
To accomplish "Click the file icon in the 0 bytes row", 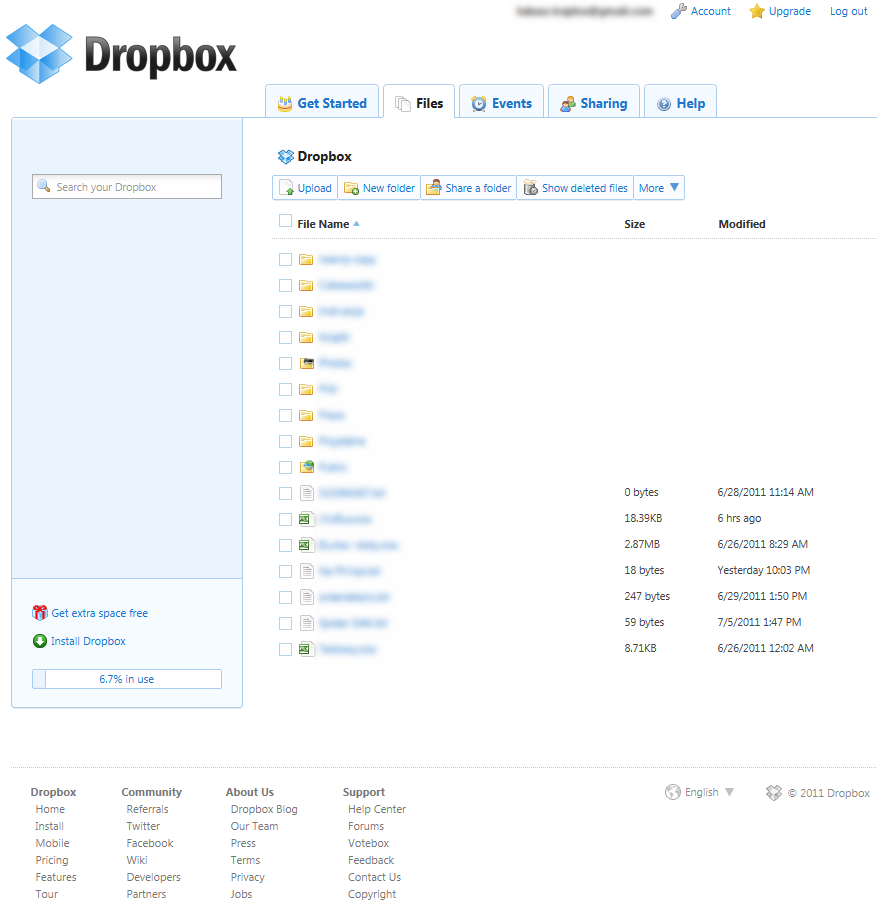I will 307,493.
